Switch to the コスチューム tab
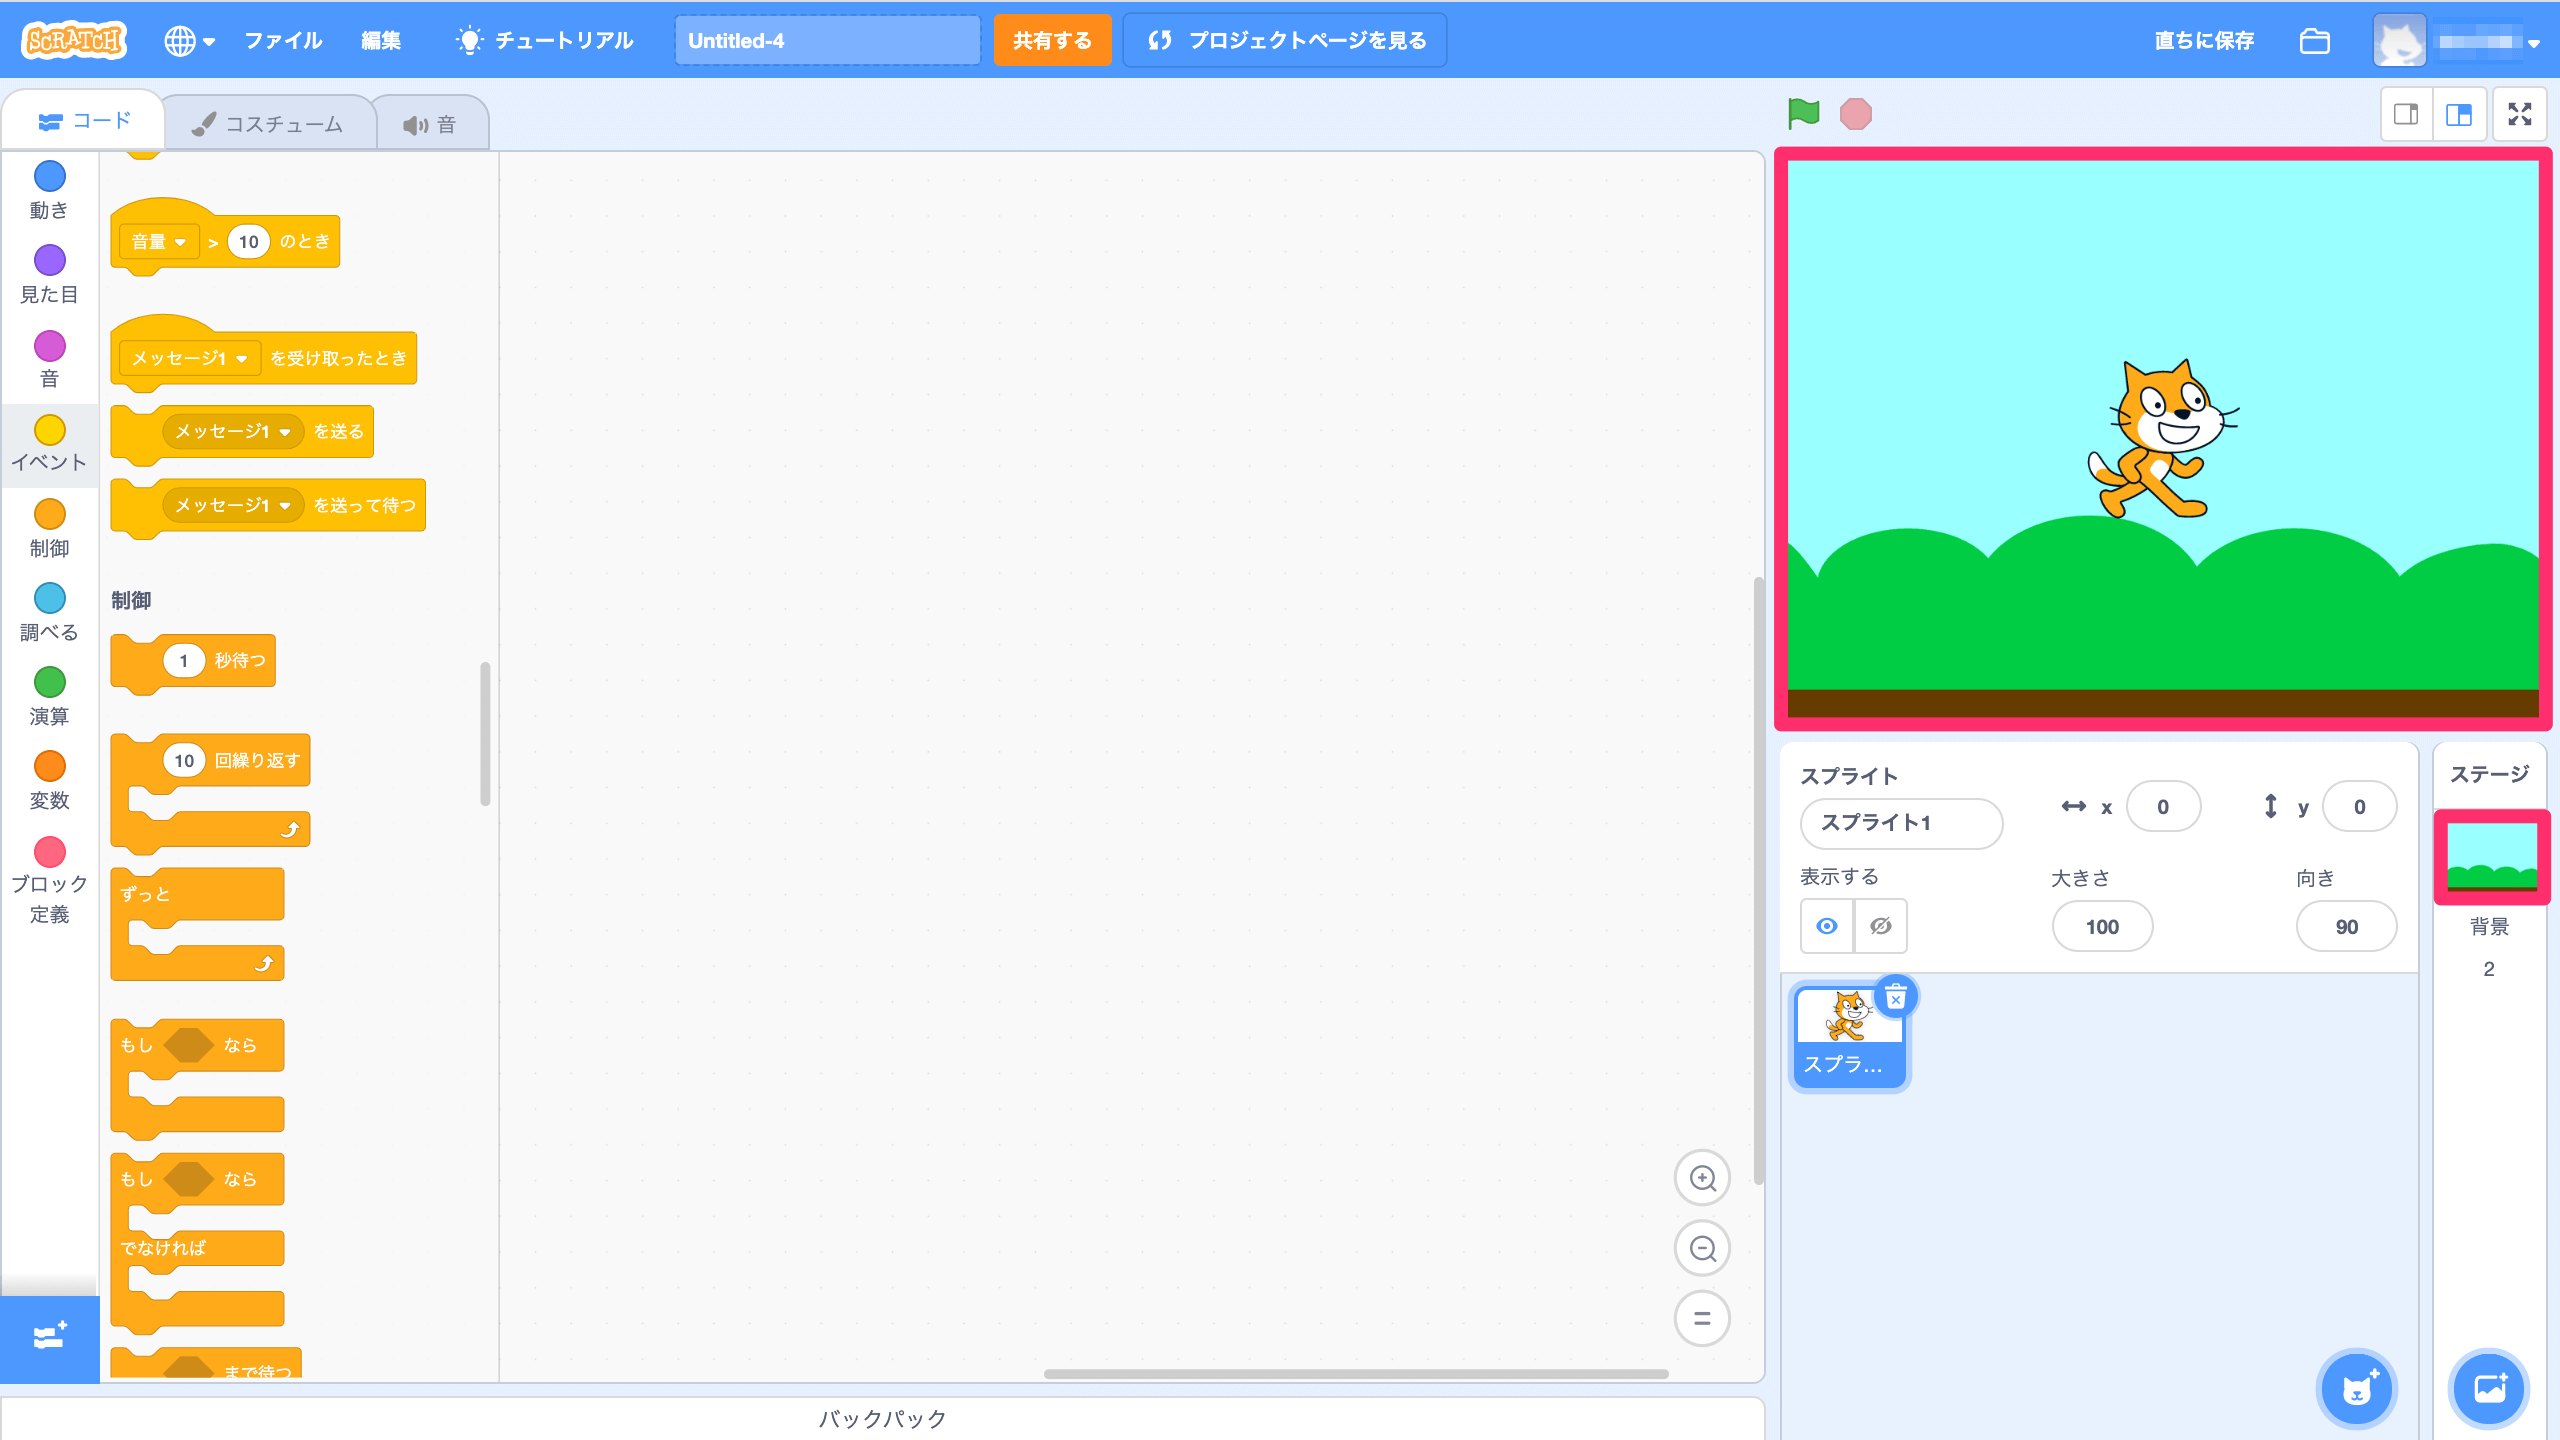Screen dimensions: 2560x1440 point(268,124)
